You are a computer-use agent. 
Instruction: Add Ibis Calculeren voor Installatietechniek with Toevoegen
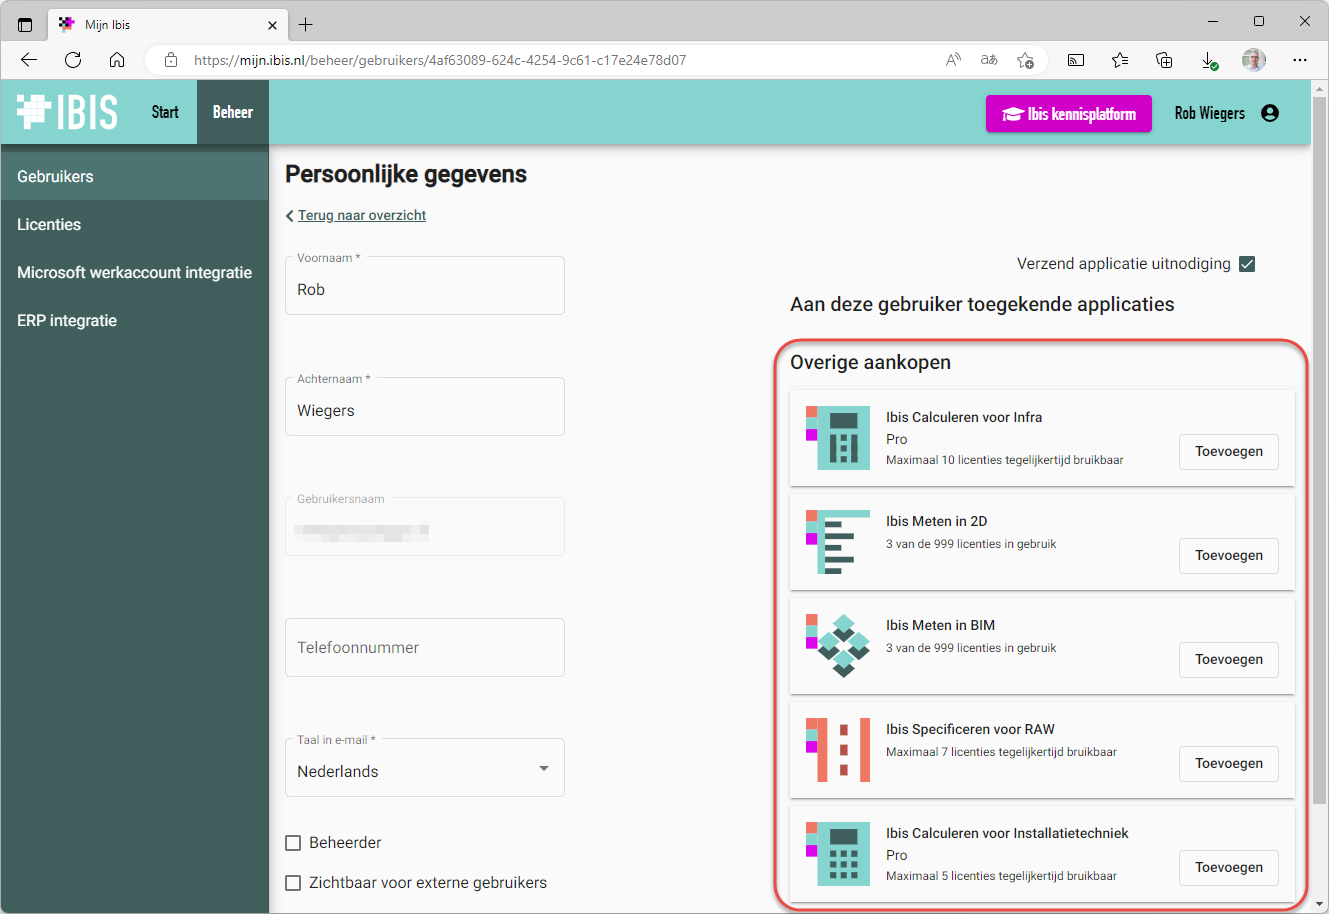1229,867
